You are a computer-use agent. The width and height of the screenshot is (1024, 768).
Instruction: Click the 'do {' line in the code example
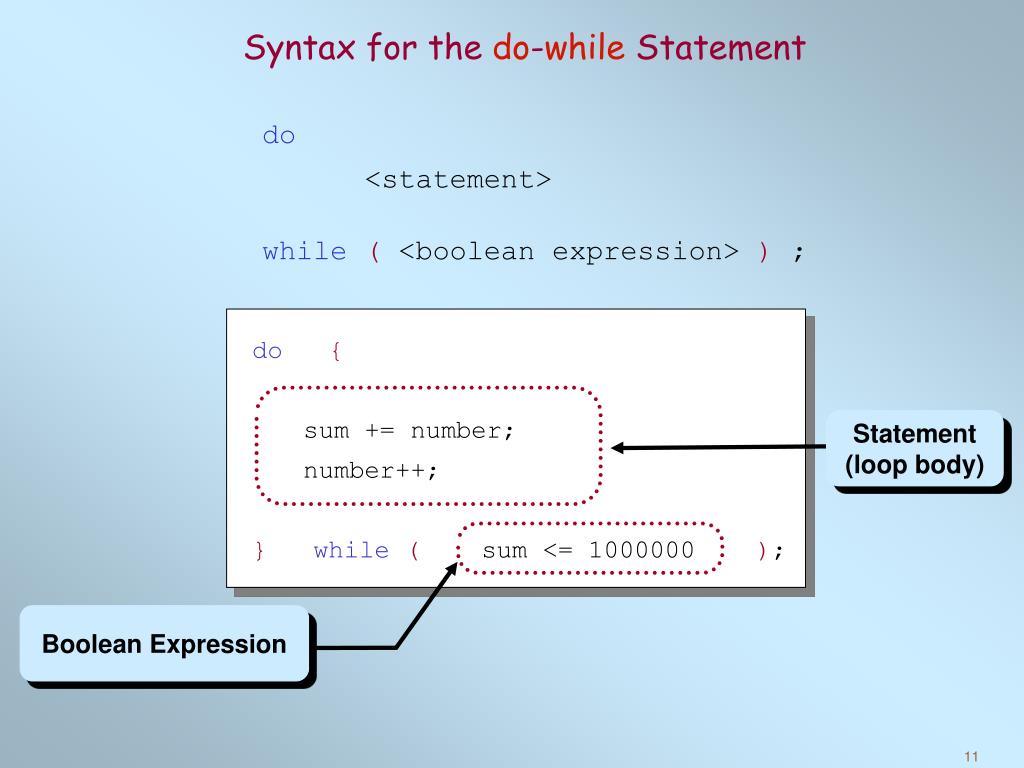coord(296,351)
